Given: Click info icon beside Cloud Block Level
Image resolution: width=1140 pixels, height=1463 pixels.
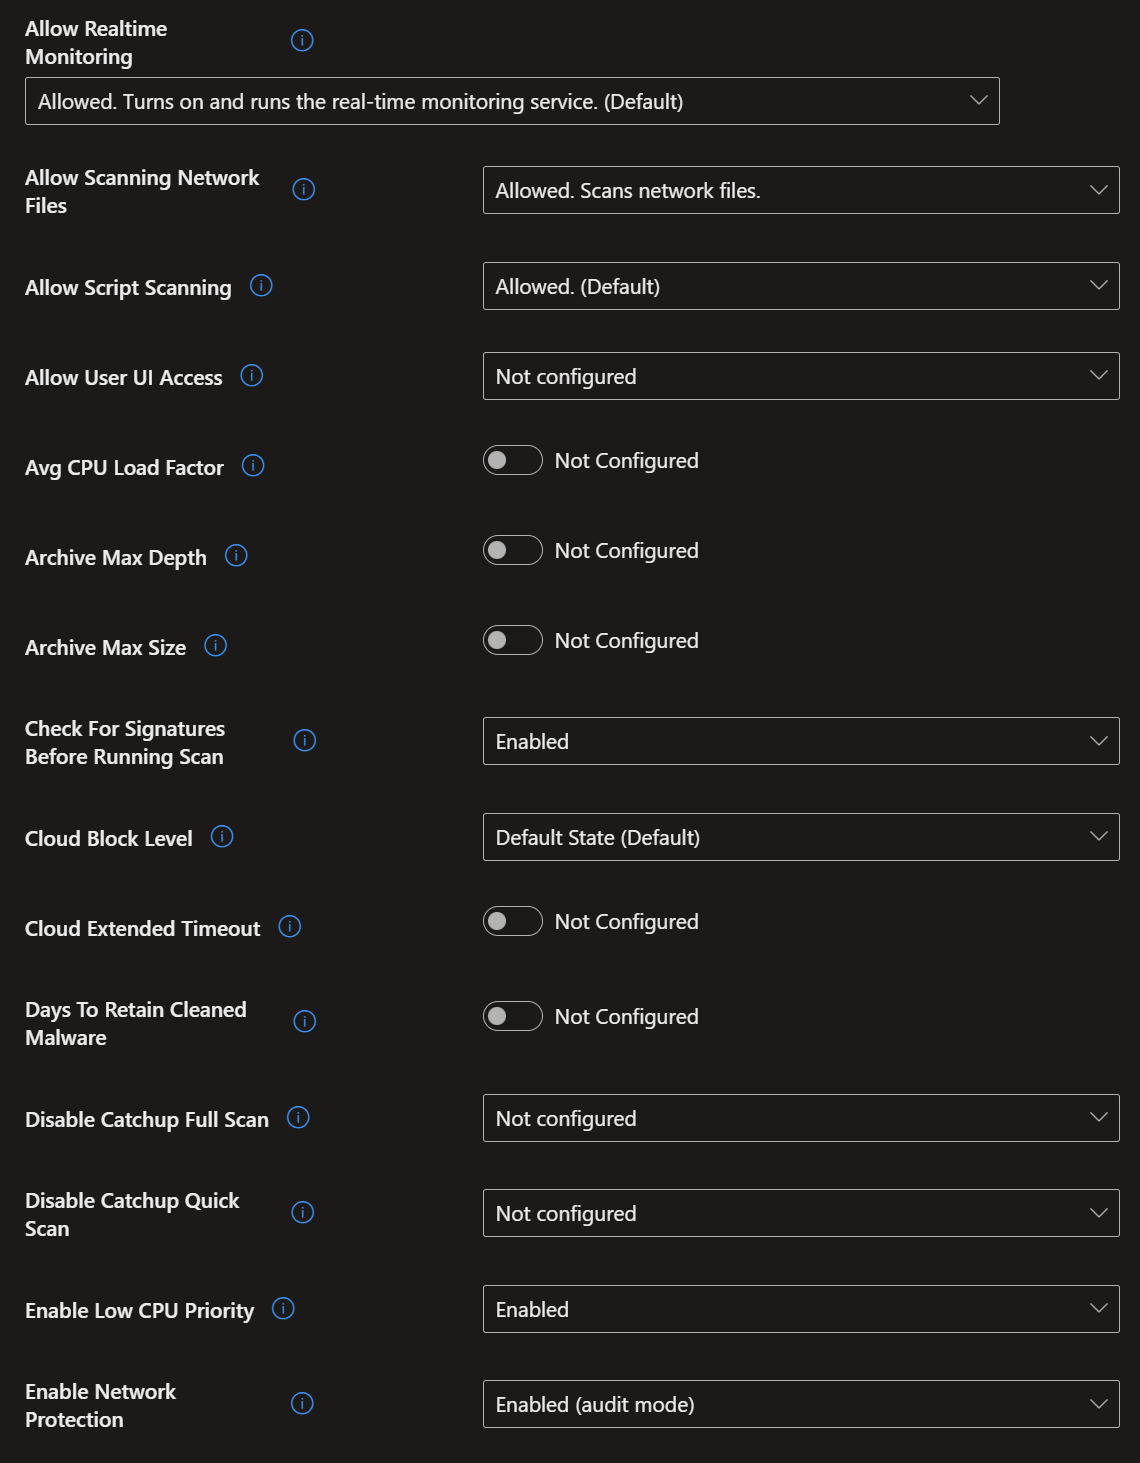Looking at the screenshot, I should [x=222, y=837].
